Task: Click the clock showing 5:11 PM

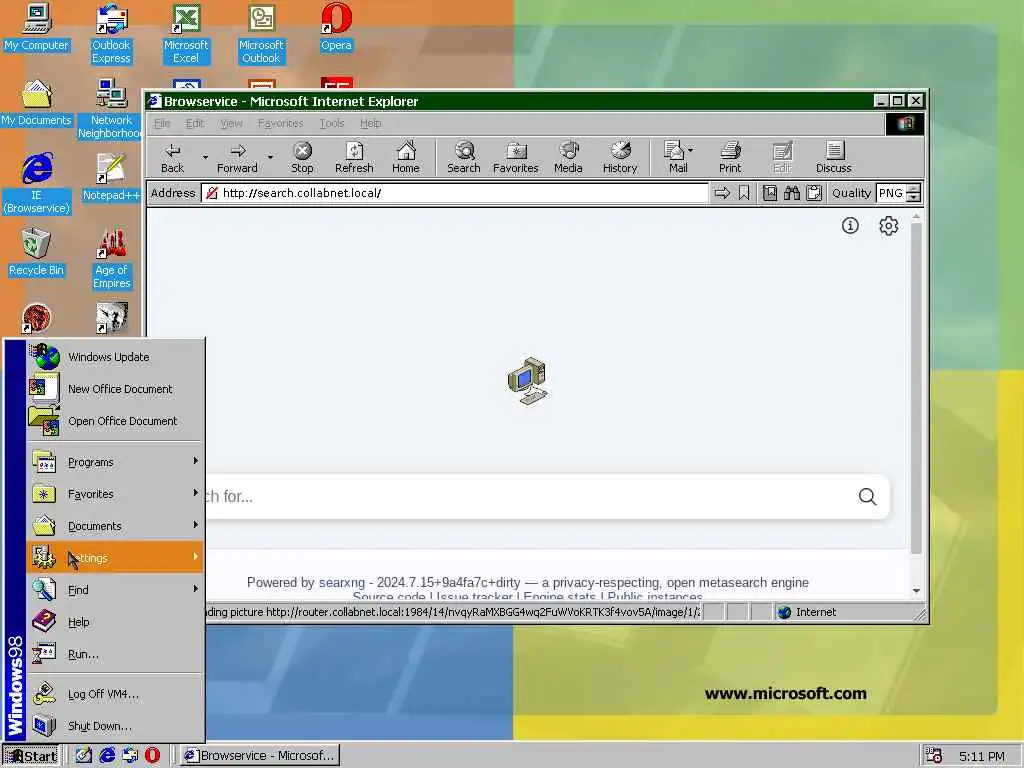Action: (x=982, y=756)
